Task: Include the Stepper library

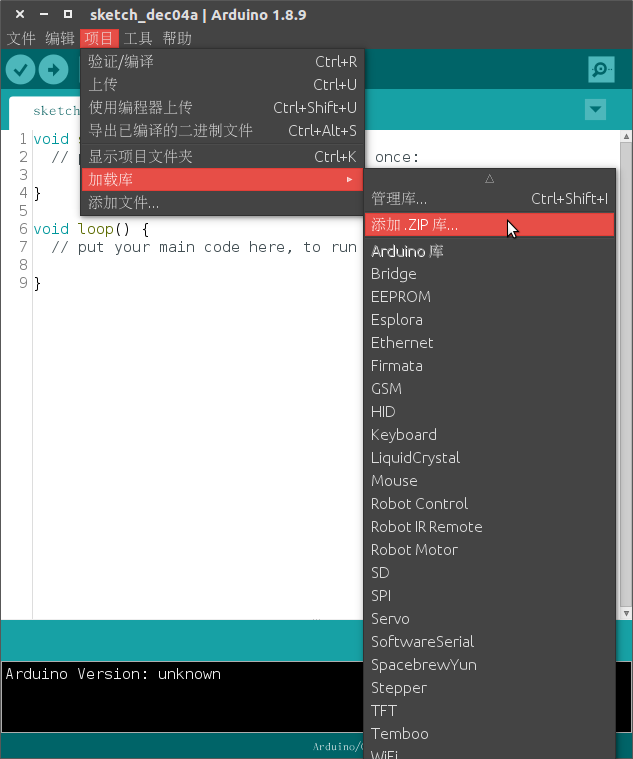Action: (489, 688)
